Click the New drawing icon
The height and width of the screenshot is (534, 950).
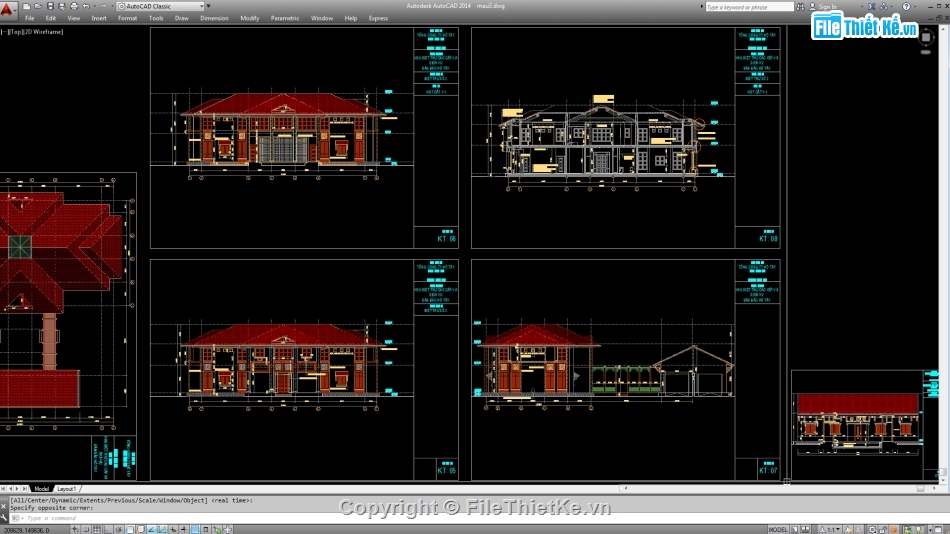(x=27, y=6)
